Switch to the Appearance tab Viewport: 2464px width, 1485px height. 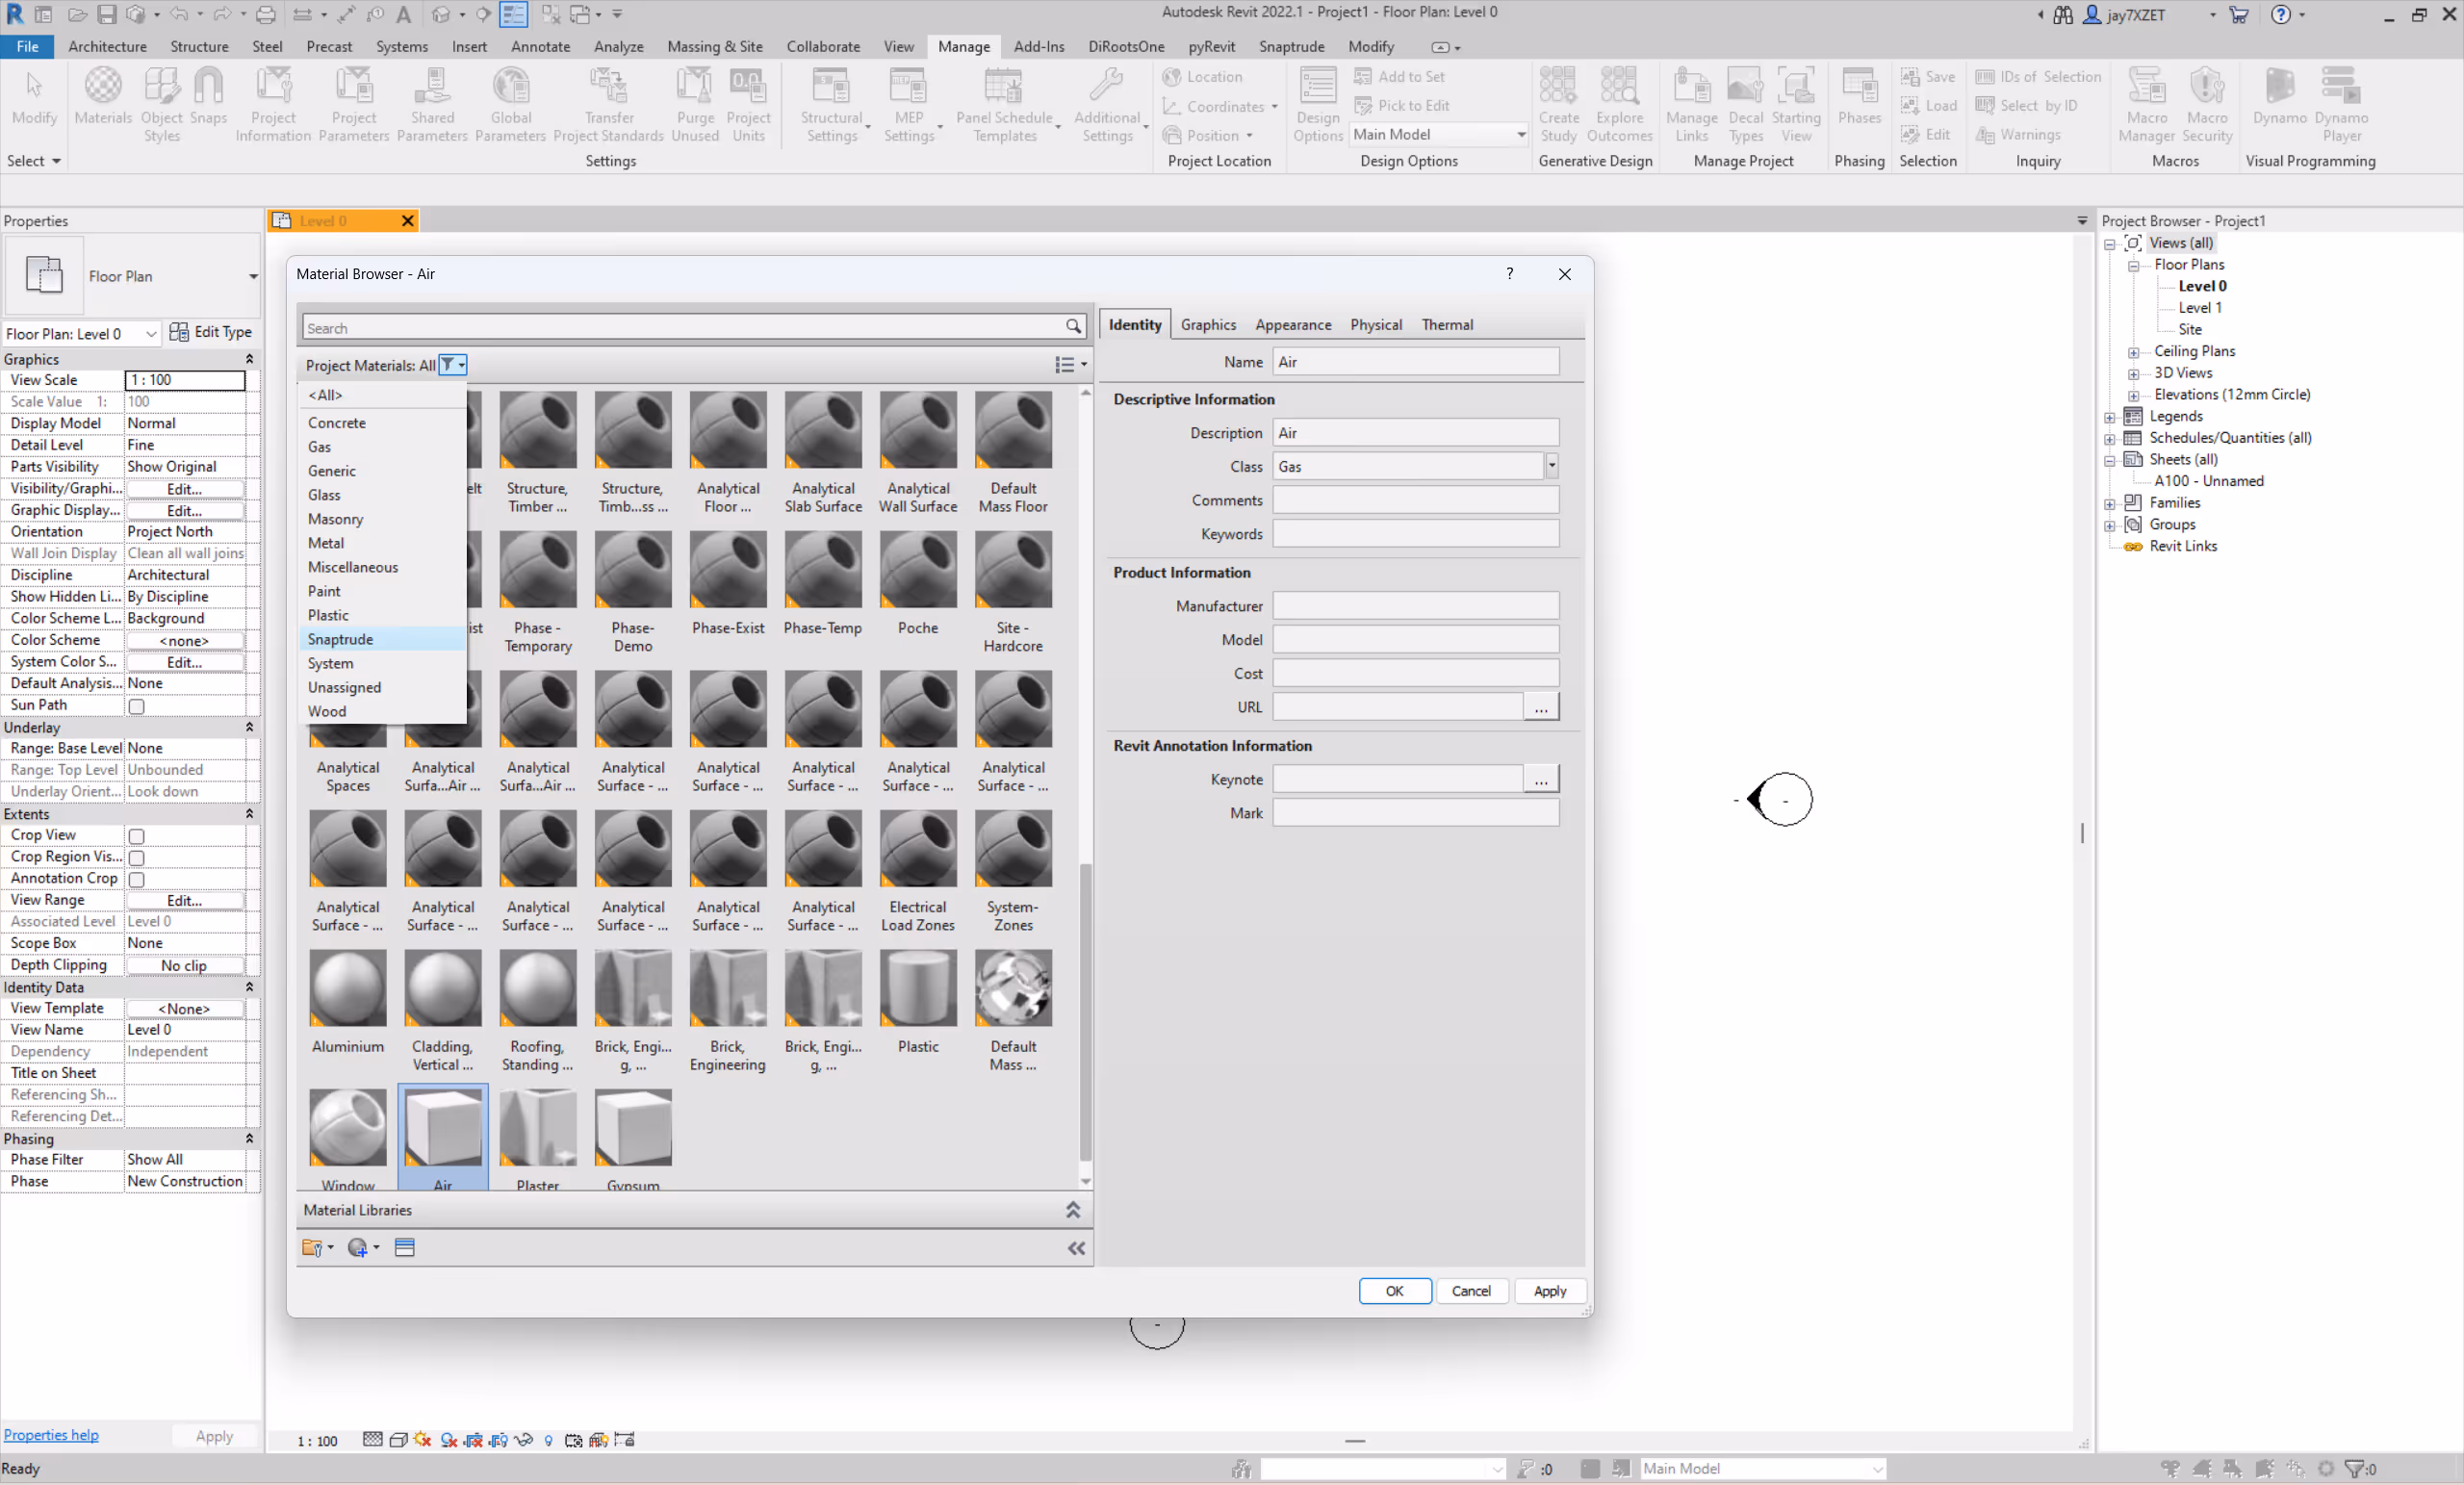1293,324
